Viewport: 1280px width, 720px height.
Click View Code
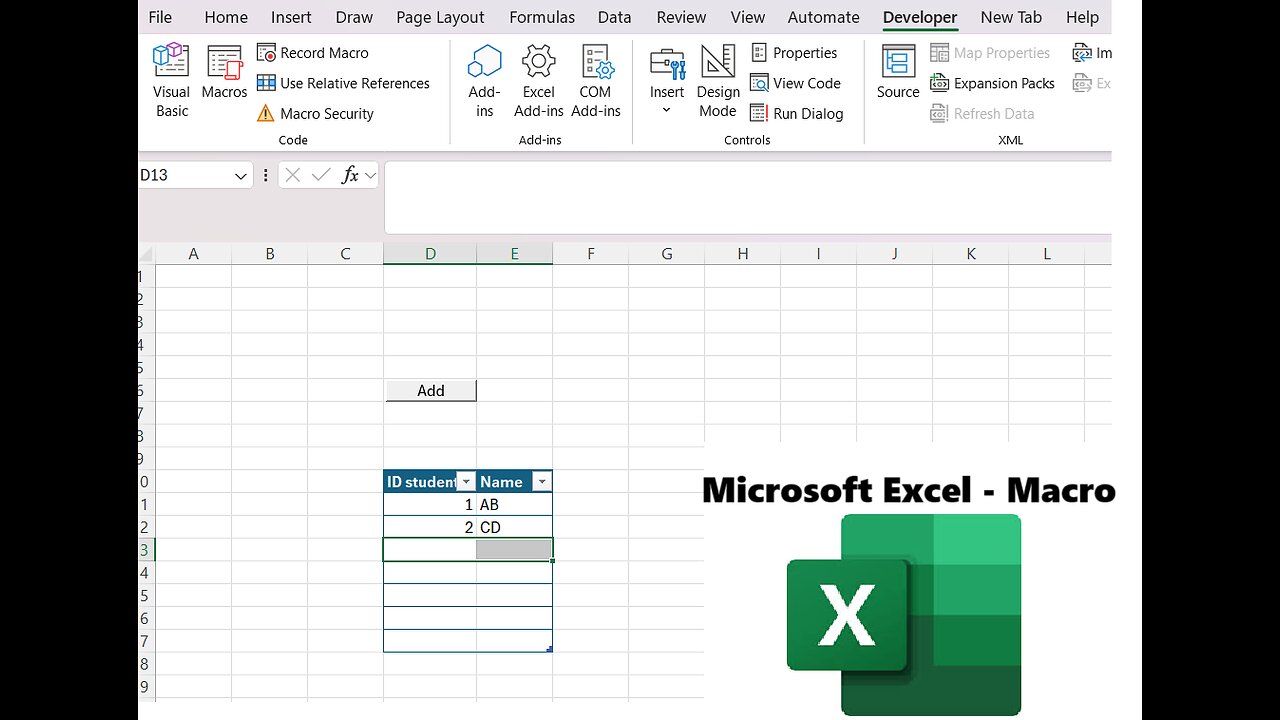pyautogui.click(x=796, y=83)
